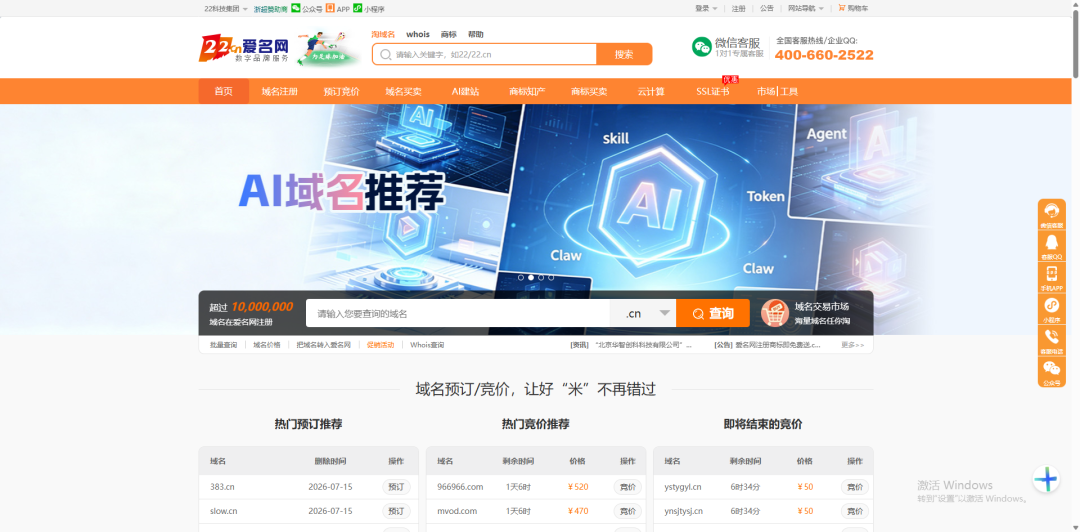Open the .cn domain suffix dropdown
This screenshot has height=532, width=1080.
click(x=643, y=314)
